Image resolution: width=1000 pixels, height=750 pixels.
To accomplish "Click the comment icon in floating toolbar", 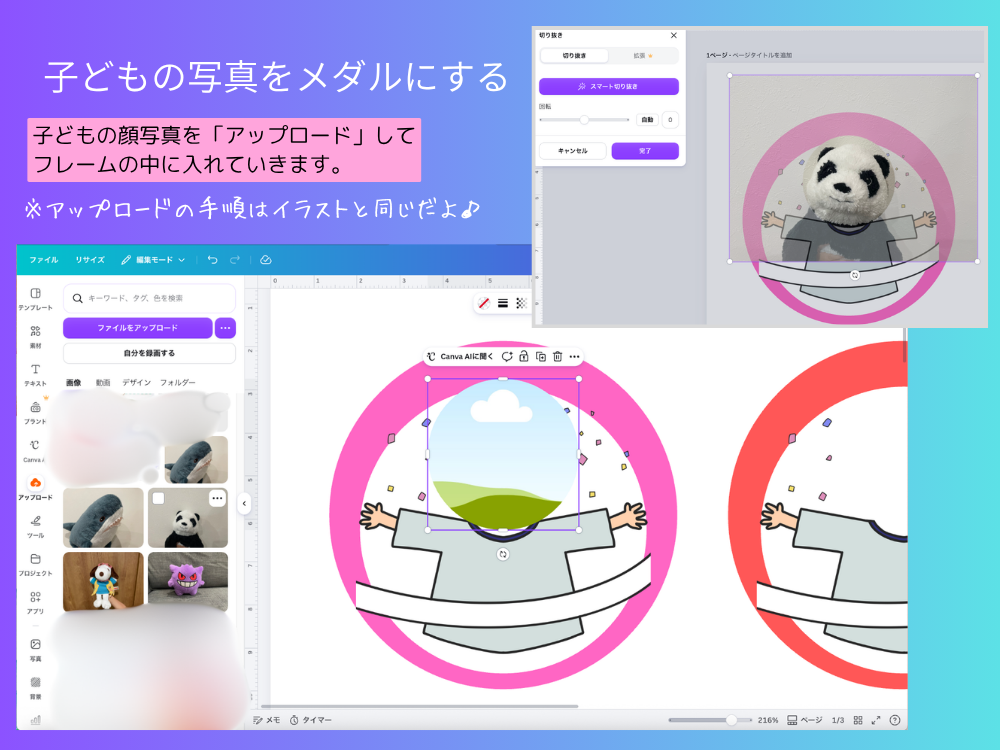I will 507,357.
